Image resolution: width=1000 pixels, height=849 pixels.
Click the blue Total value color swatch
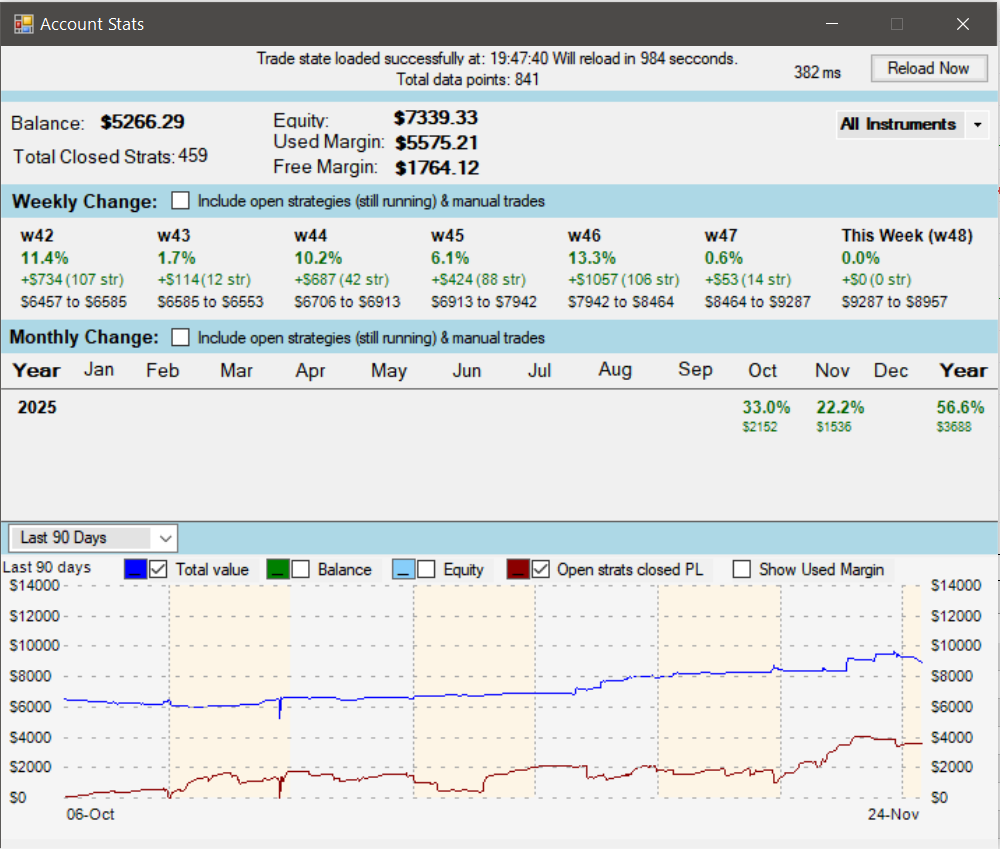coord(135,569)
